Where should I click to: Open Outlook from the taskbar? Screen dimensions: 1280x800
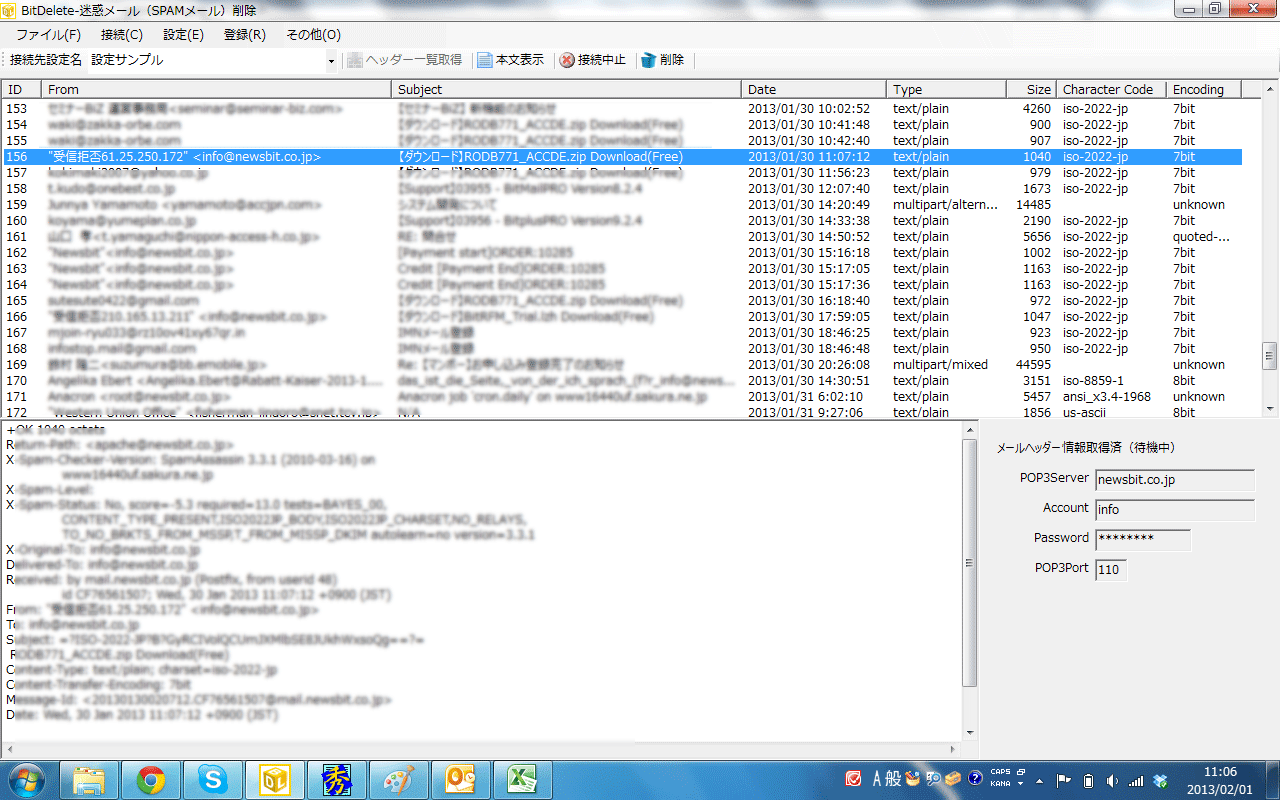459,778
